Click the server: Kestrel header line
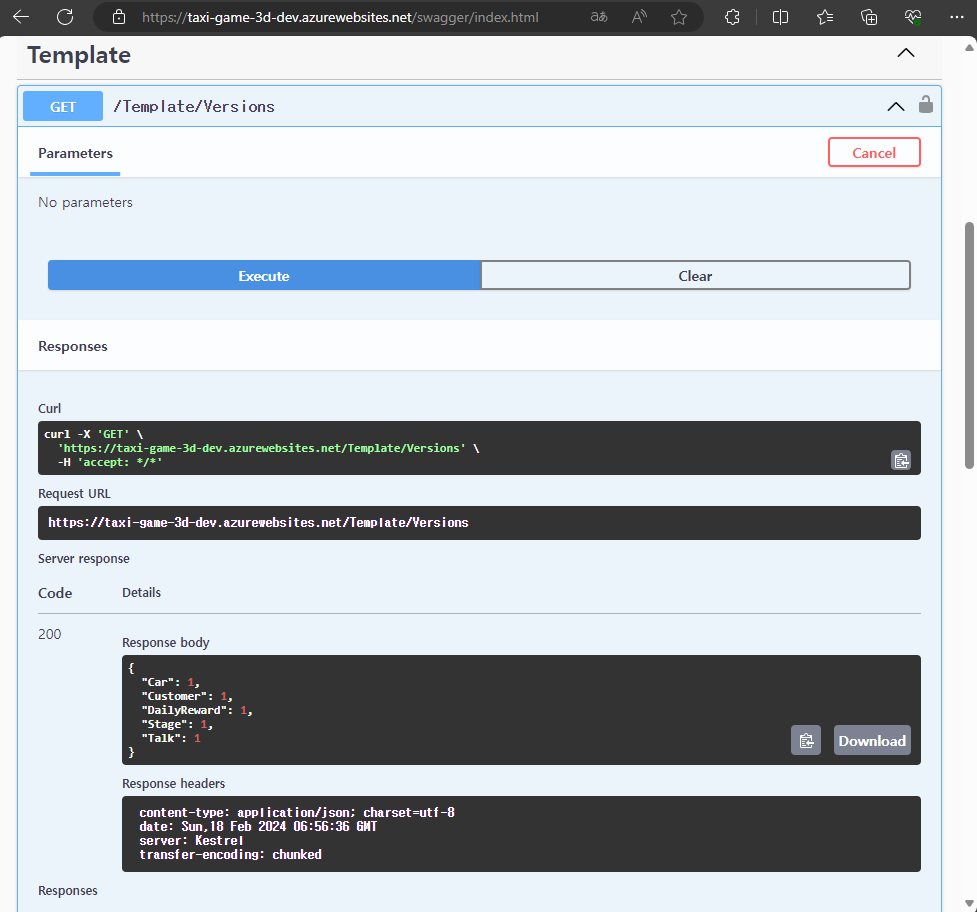The width and height of the screenshot is (977, 912). coord(191,840)
